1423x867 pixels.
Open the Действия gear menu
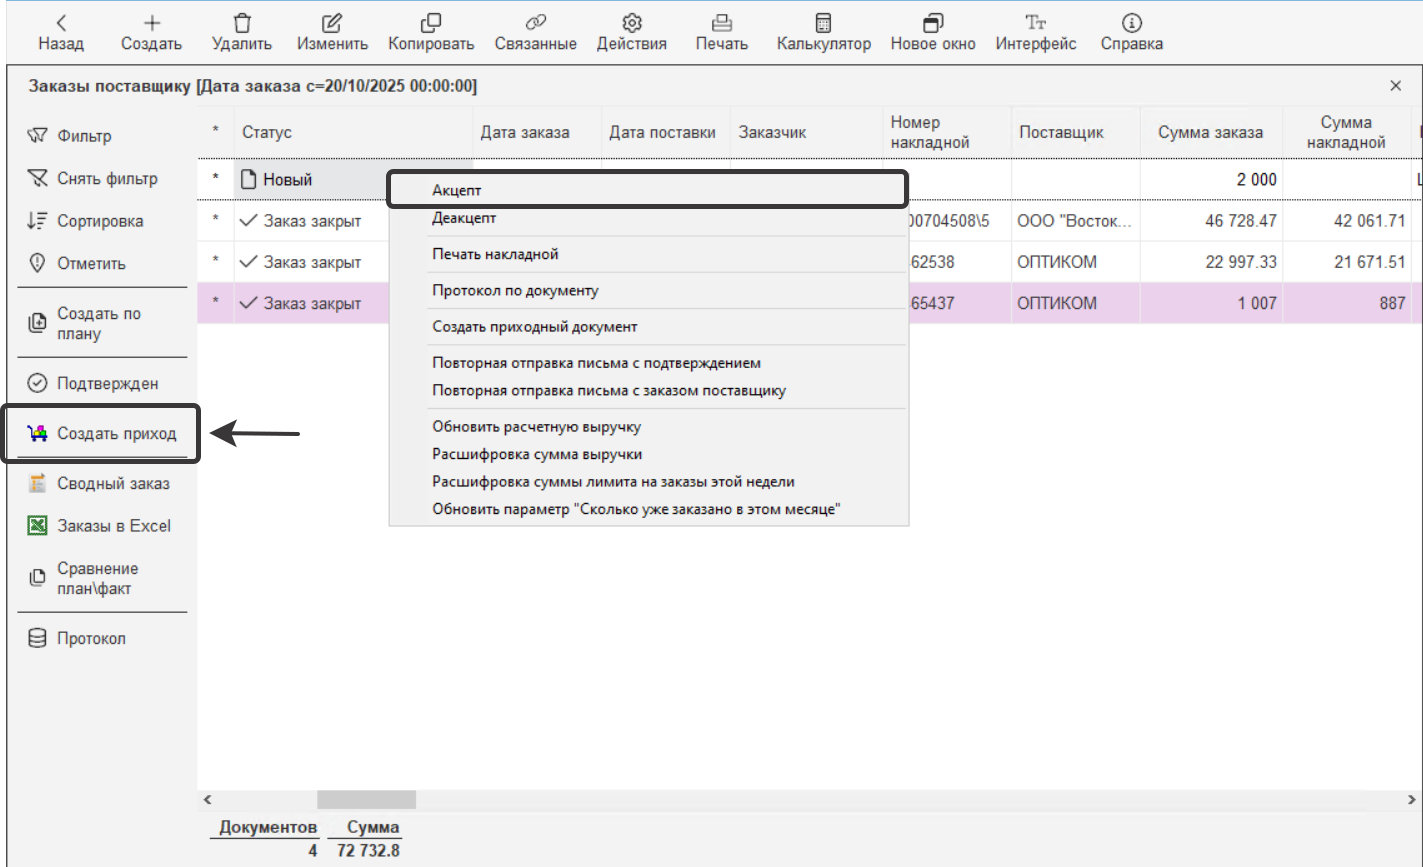coord(631,23)
